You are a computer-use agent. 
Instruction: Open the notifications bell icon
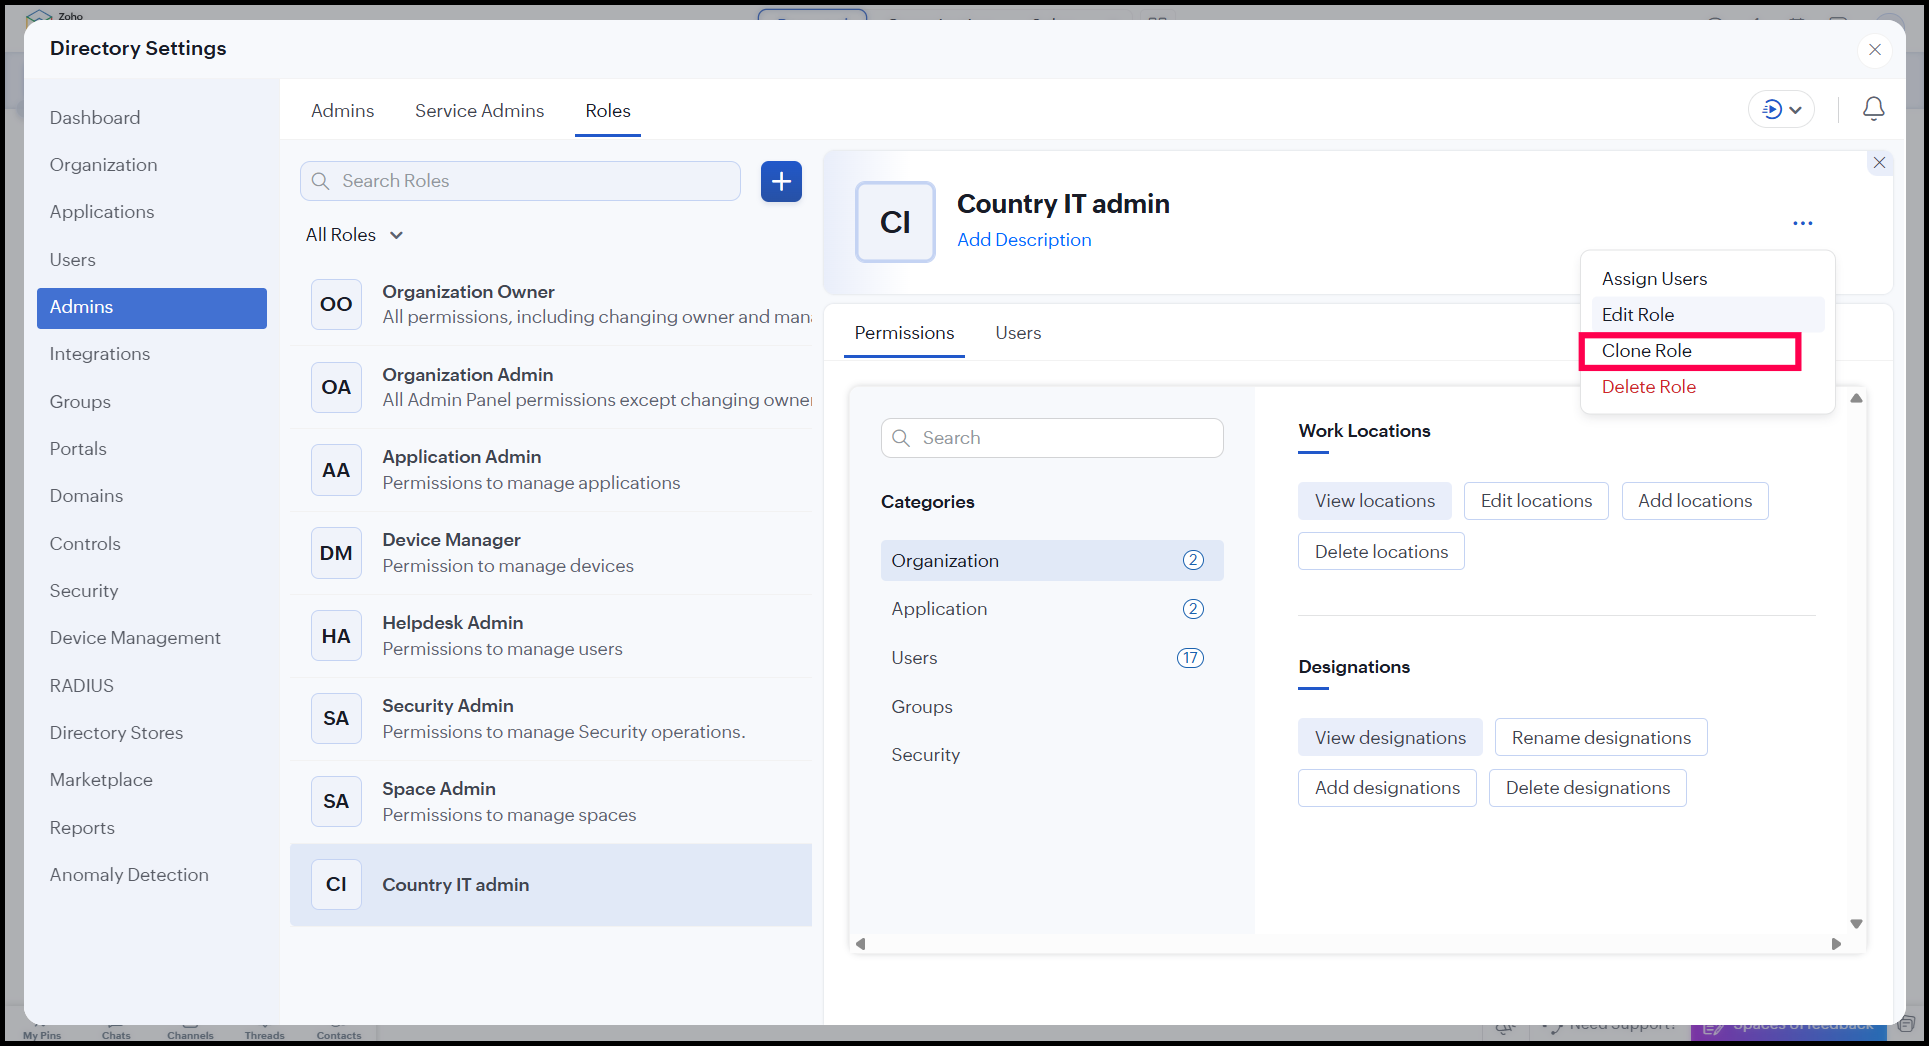pyautogui.click(x=1873, y=109)
